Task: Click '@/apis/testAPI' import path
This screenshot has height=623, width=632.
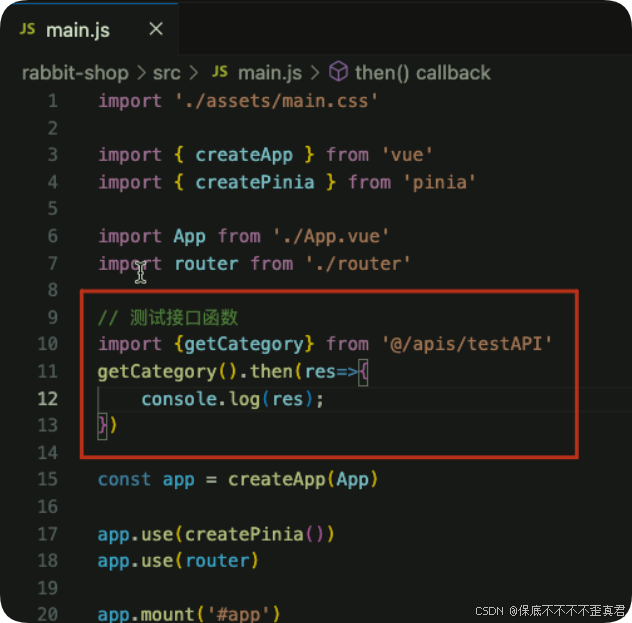Action: [x=466, y=344]
